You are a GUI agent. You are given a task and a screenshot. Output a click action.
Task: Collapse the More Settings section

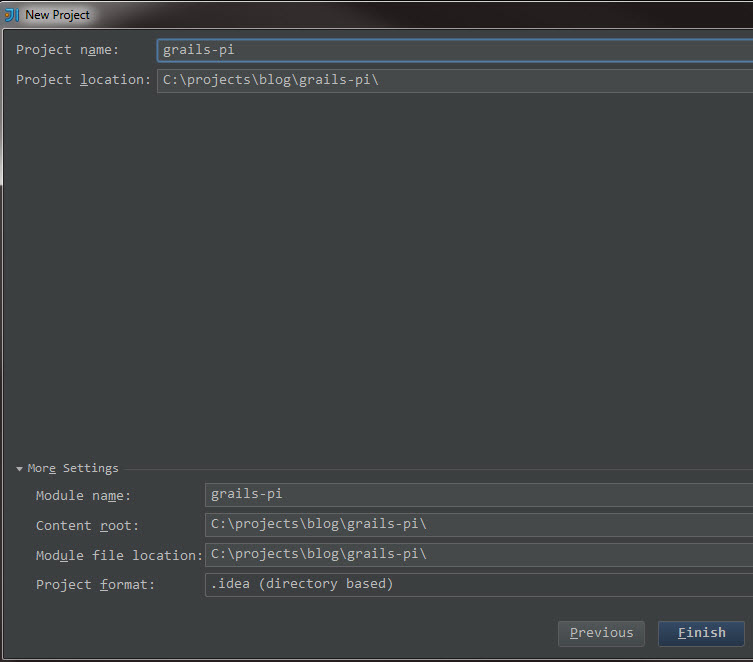coord(19,469)
